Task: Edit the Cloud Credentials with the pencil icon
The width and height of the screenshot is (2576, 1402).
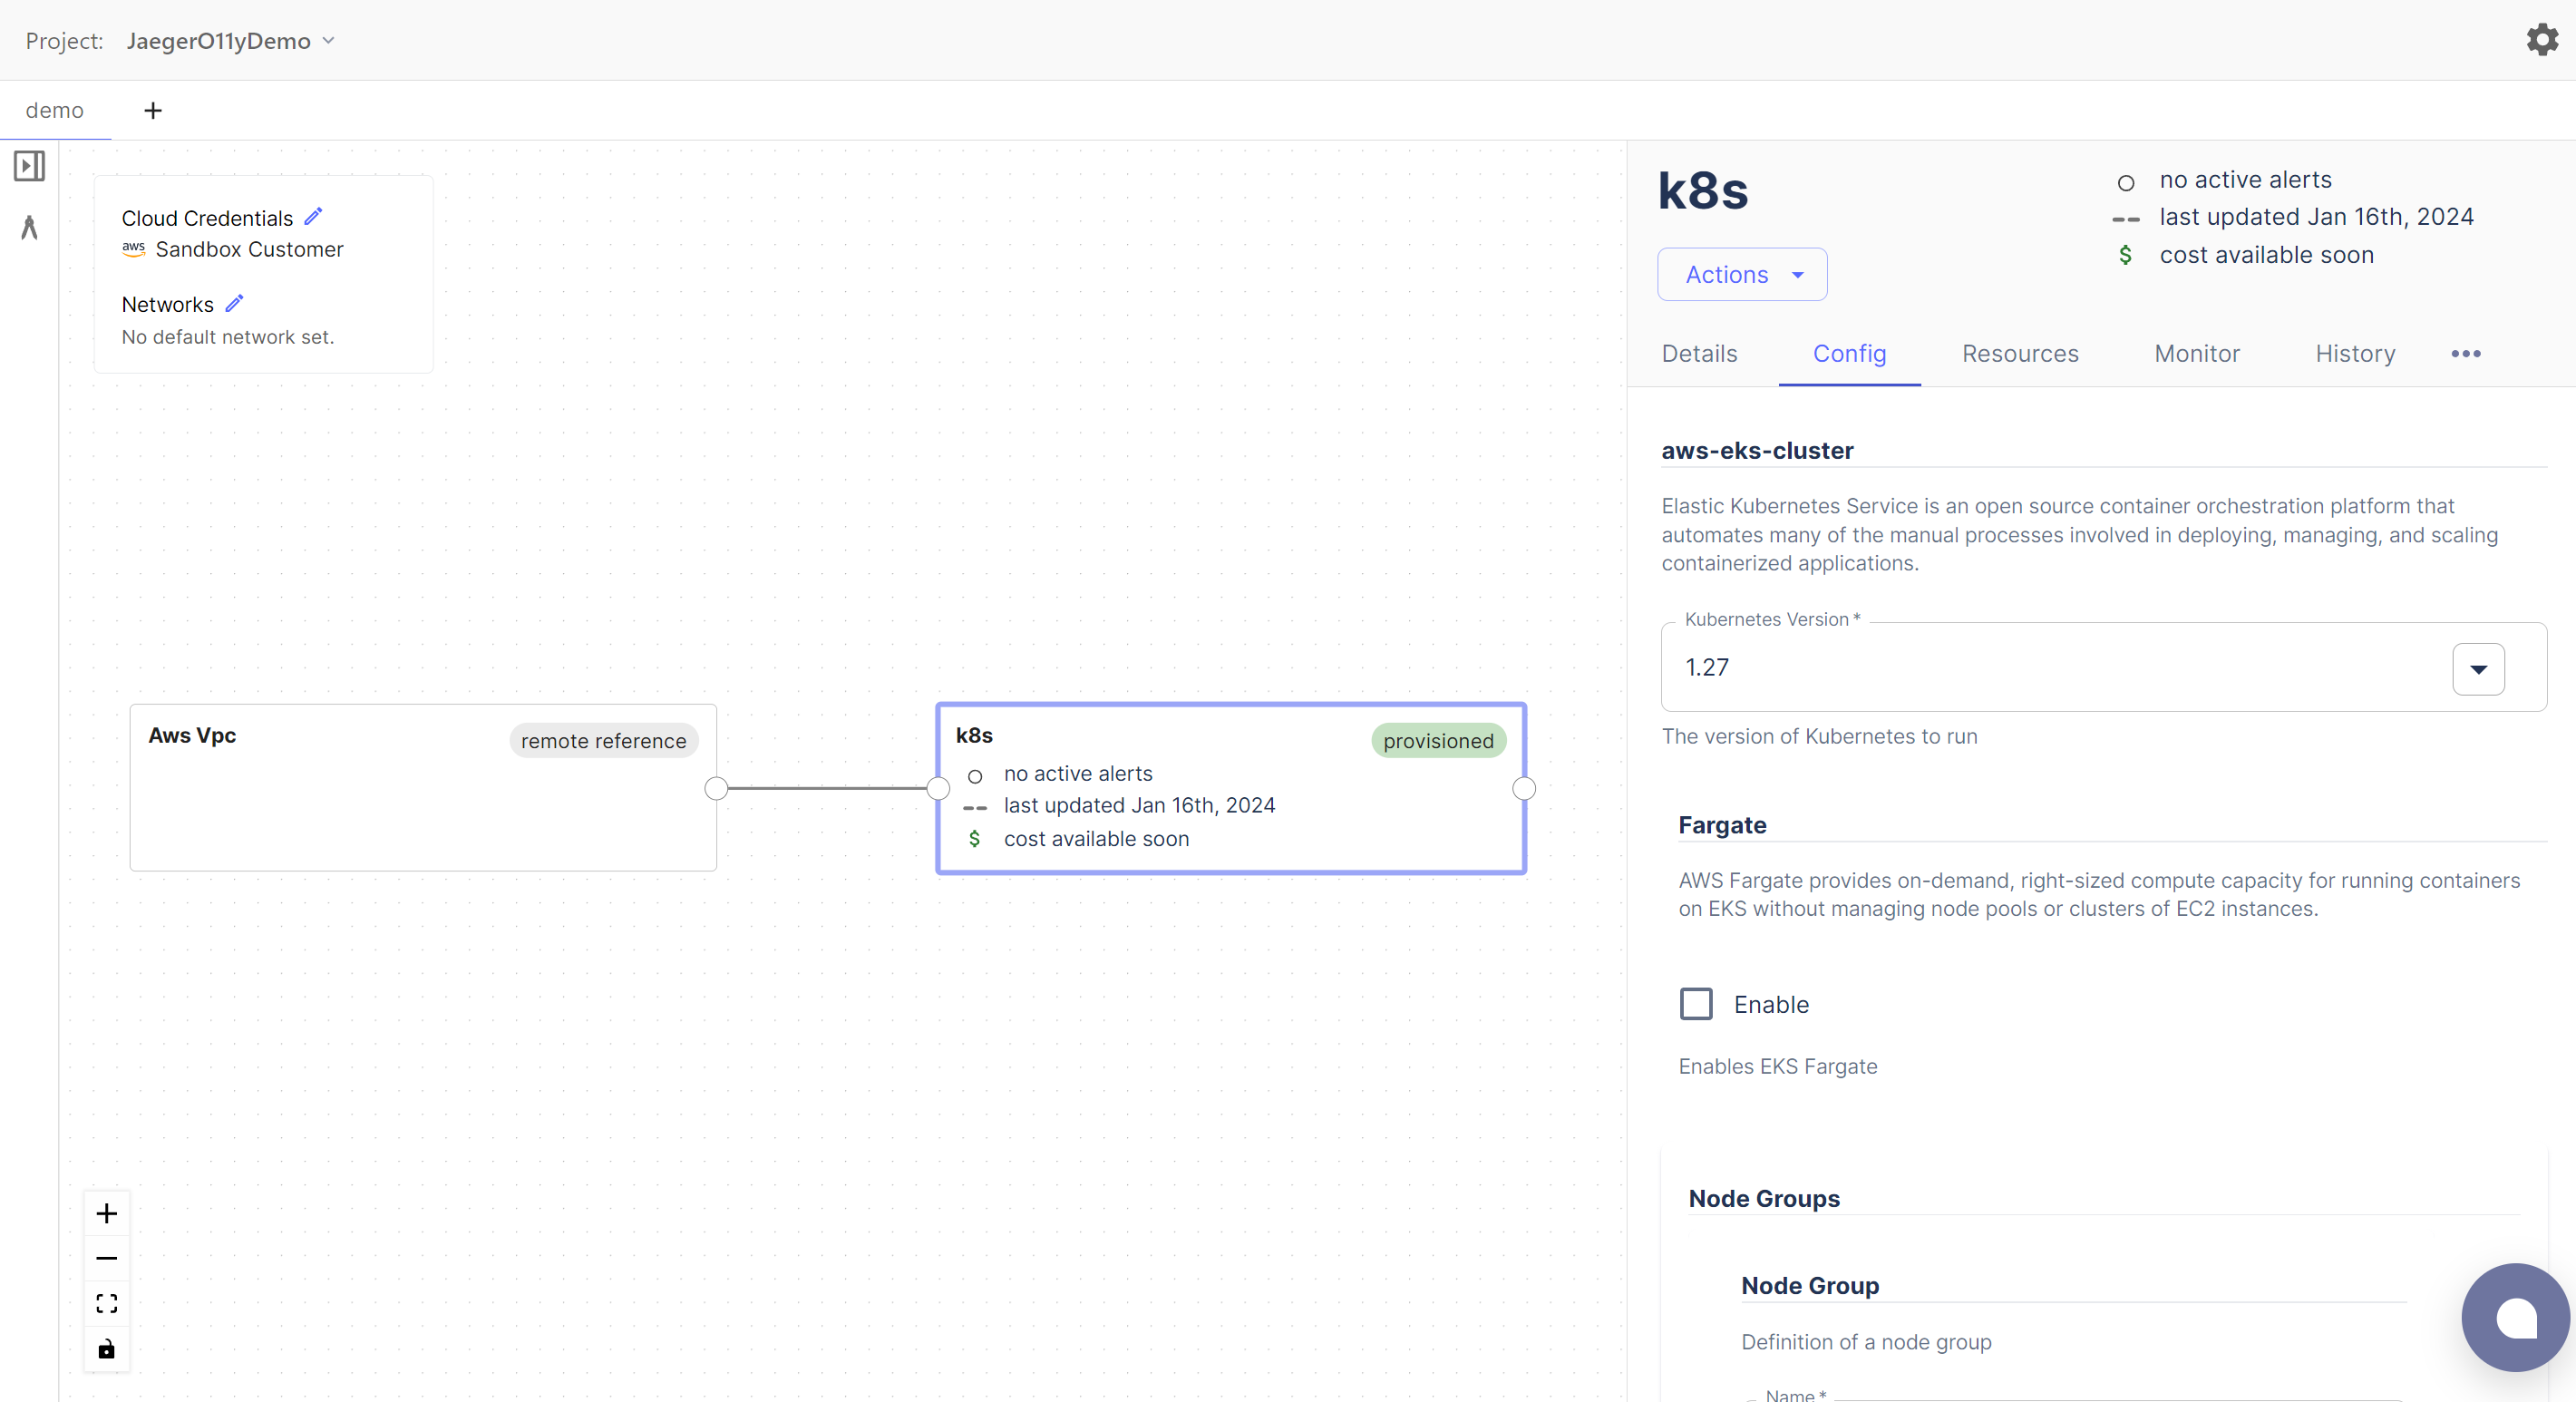Action: click(313, 216)
